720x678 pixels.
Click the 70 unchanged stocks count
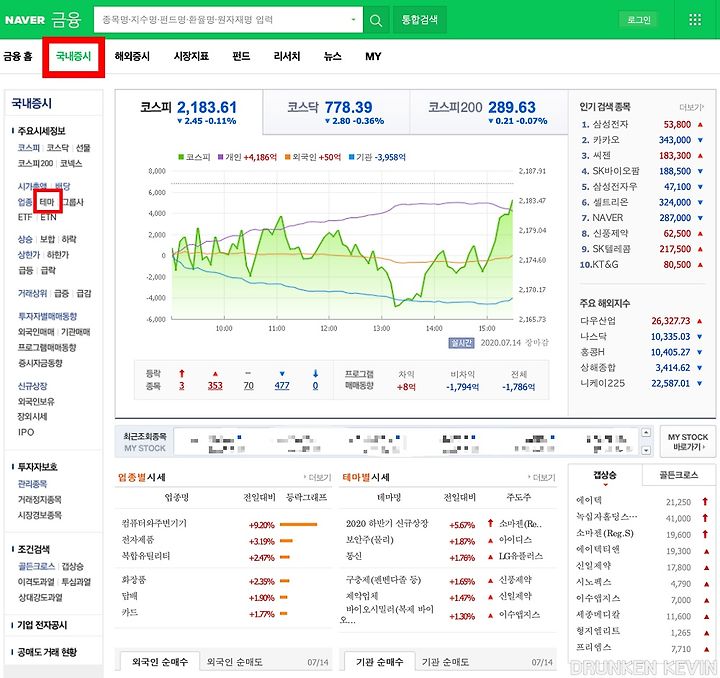pyautogui.click(x=248, y=386)
